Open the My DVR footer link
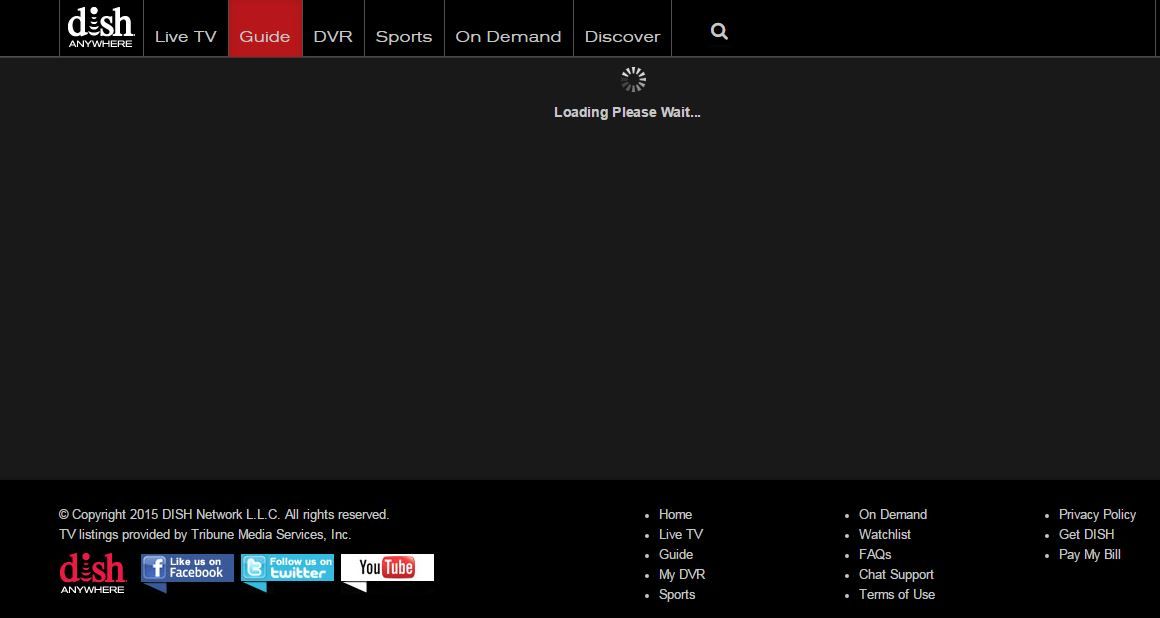The image size is (1160, 618). [682, 574]
